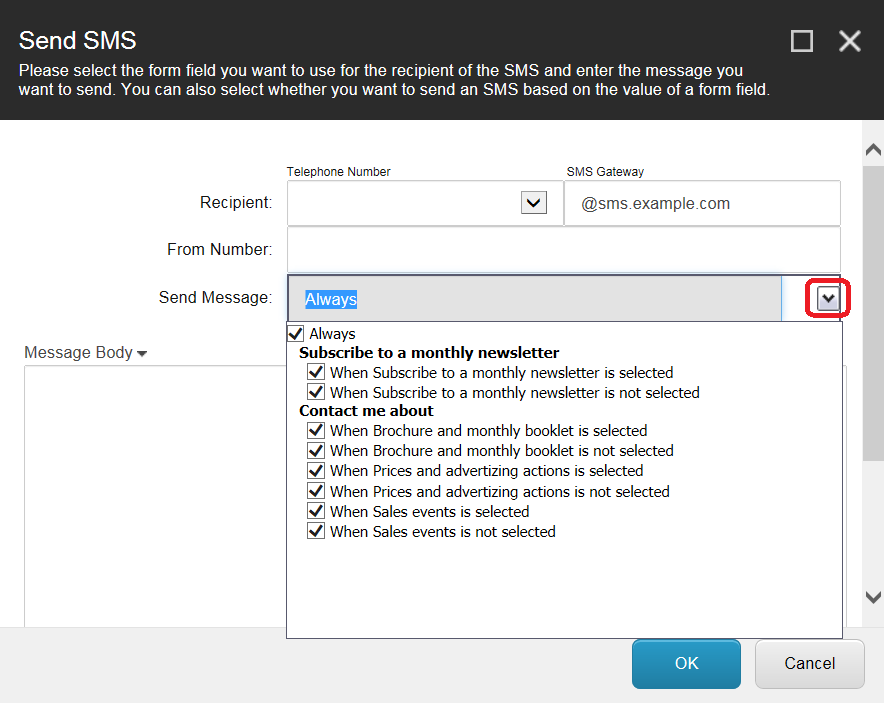
Task: Uncheck When Sales events is selected
Action: click(x=316, y=512)
